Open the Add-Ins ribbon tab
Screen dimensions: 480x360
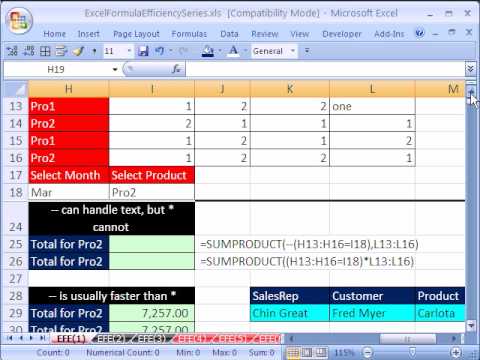point(389,34)
